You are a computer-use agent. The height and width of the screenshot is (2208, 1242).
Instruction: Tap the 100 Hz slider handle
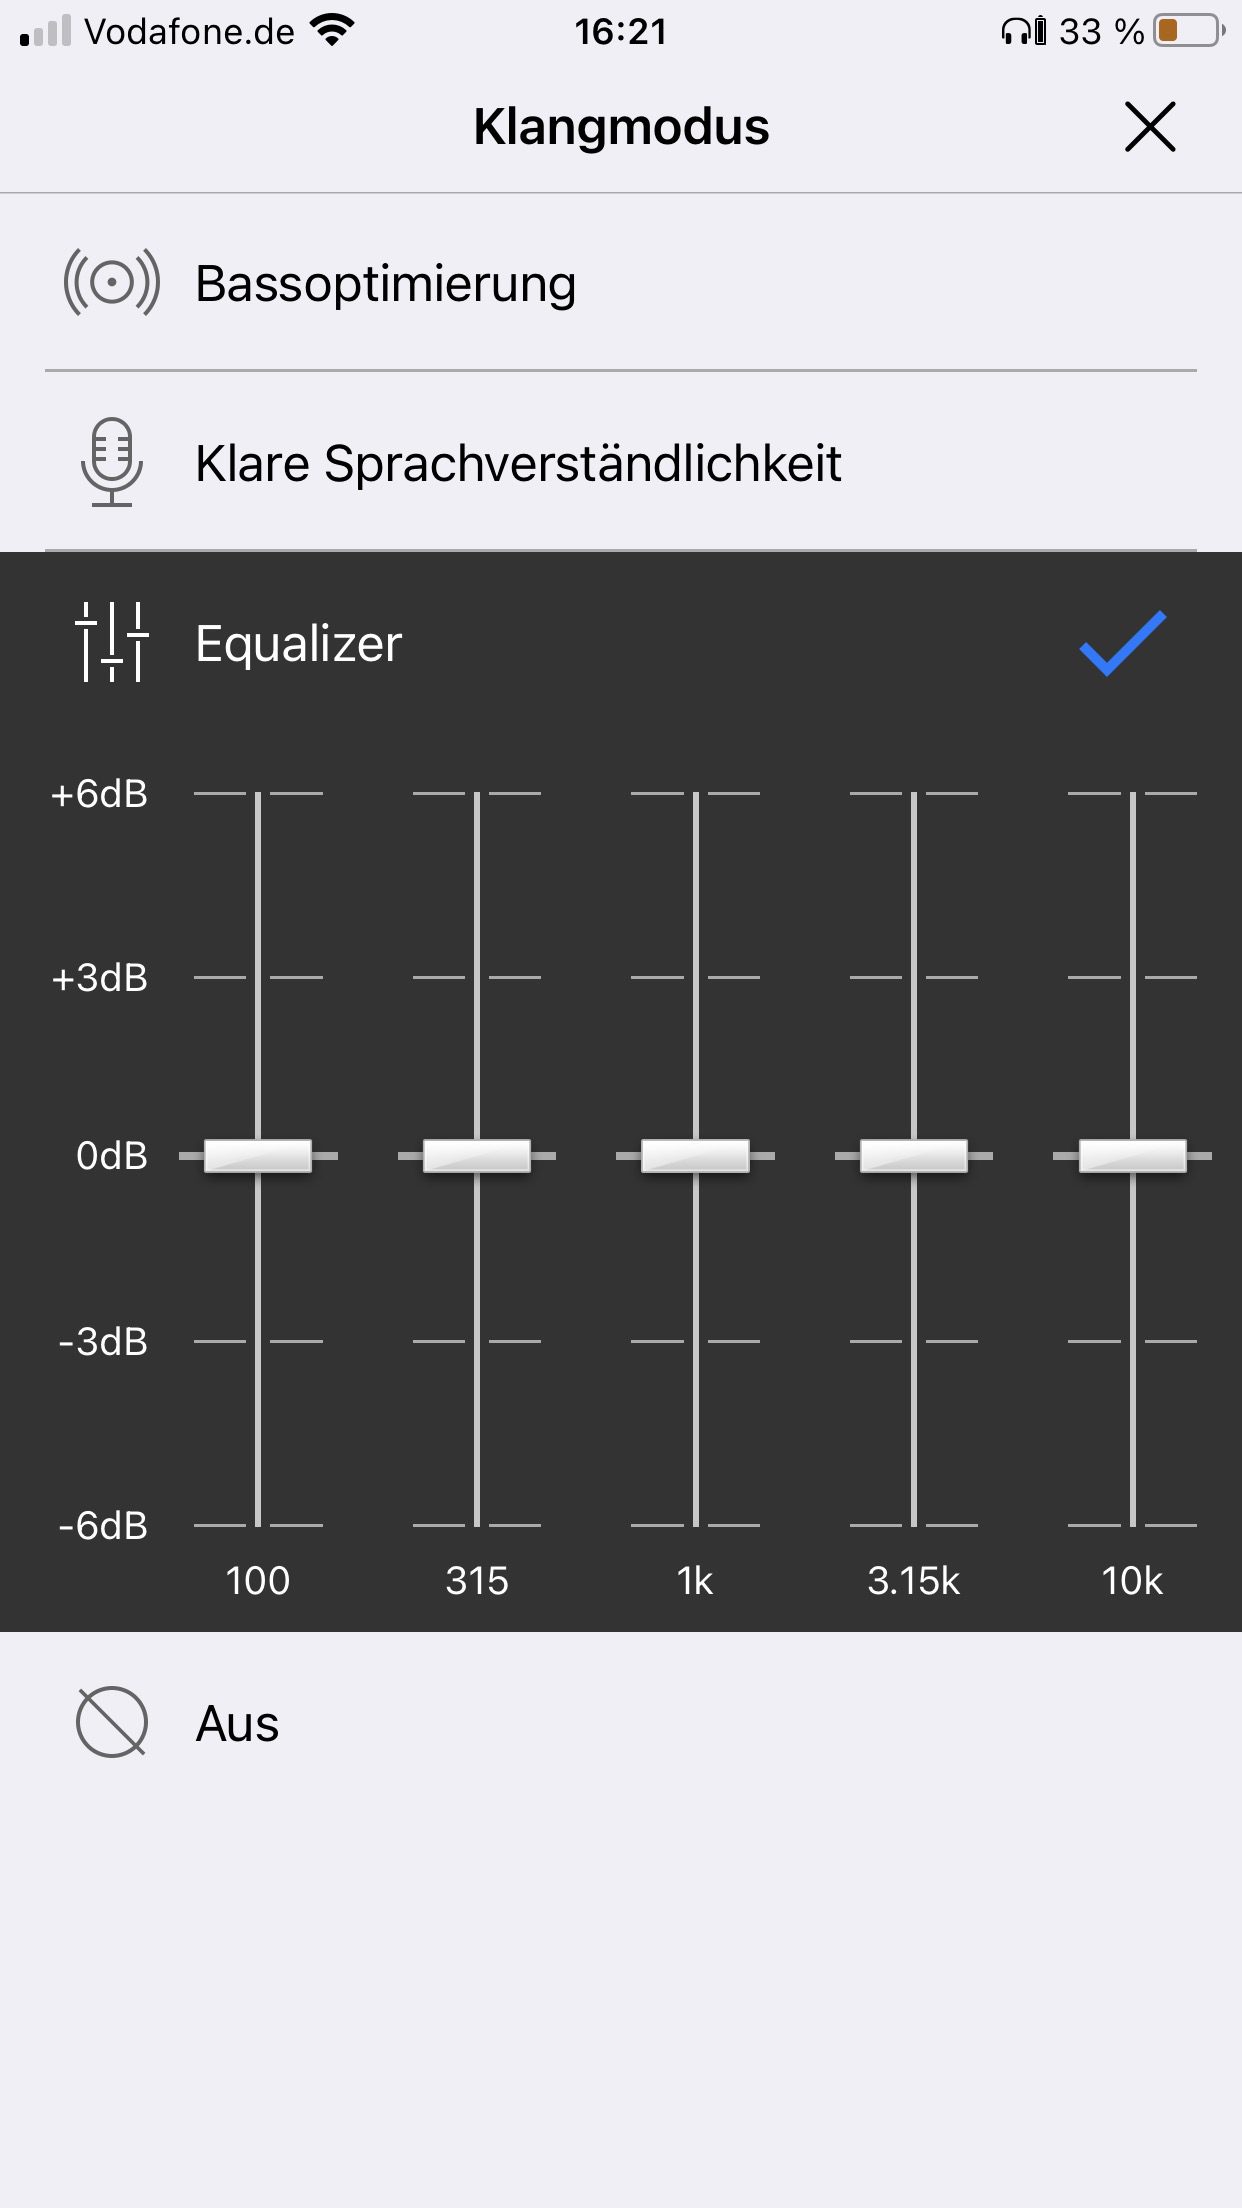[258, 1155]
